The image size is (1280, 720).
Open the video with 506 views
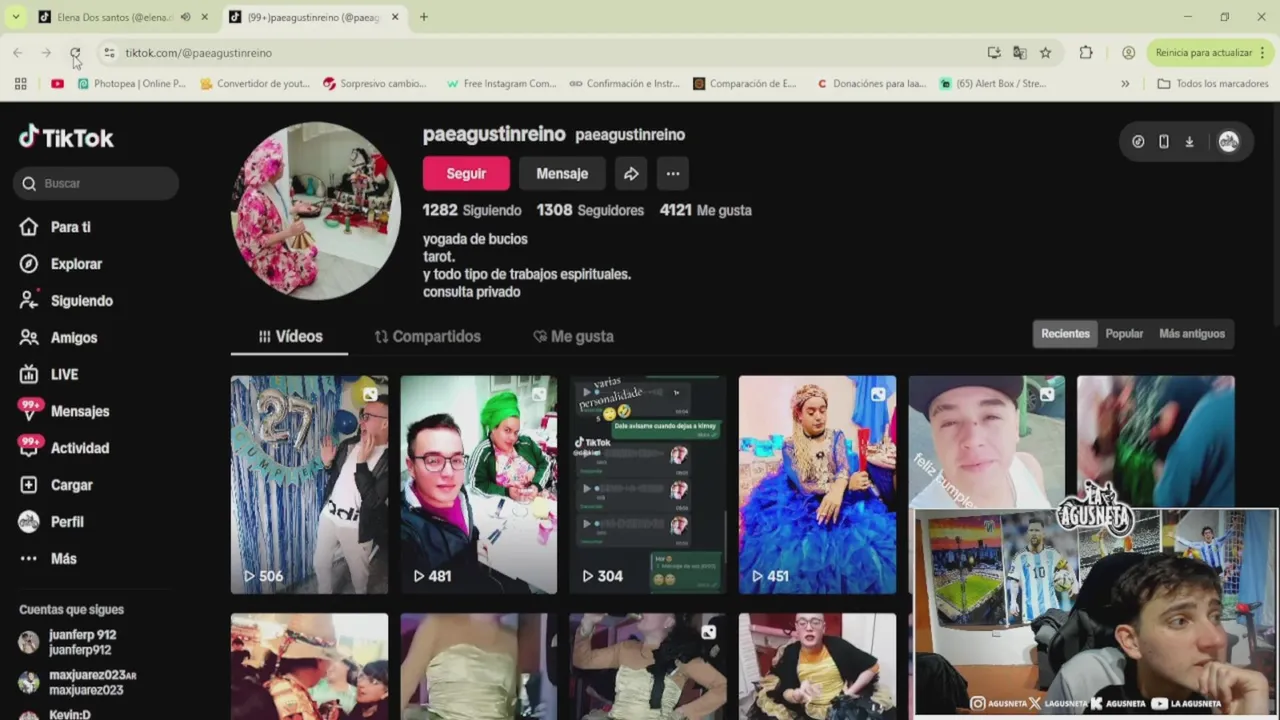coord(309,485)
